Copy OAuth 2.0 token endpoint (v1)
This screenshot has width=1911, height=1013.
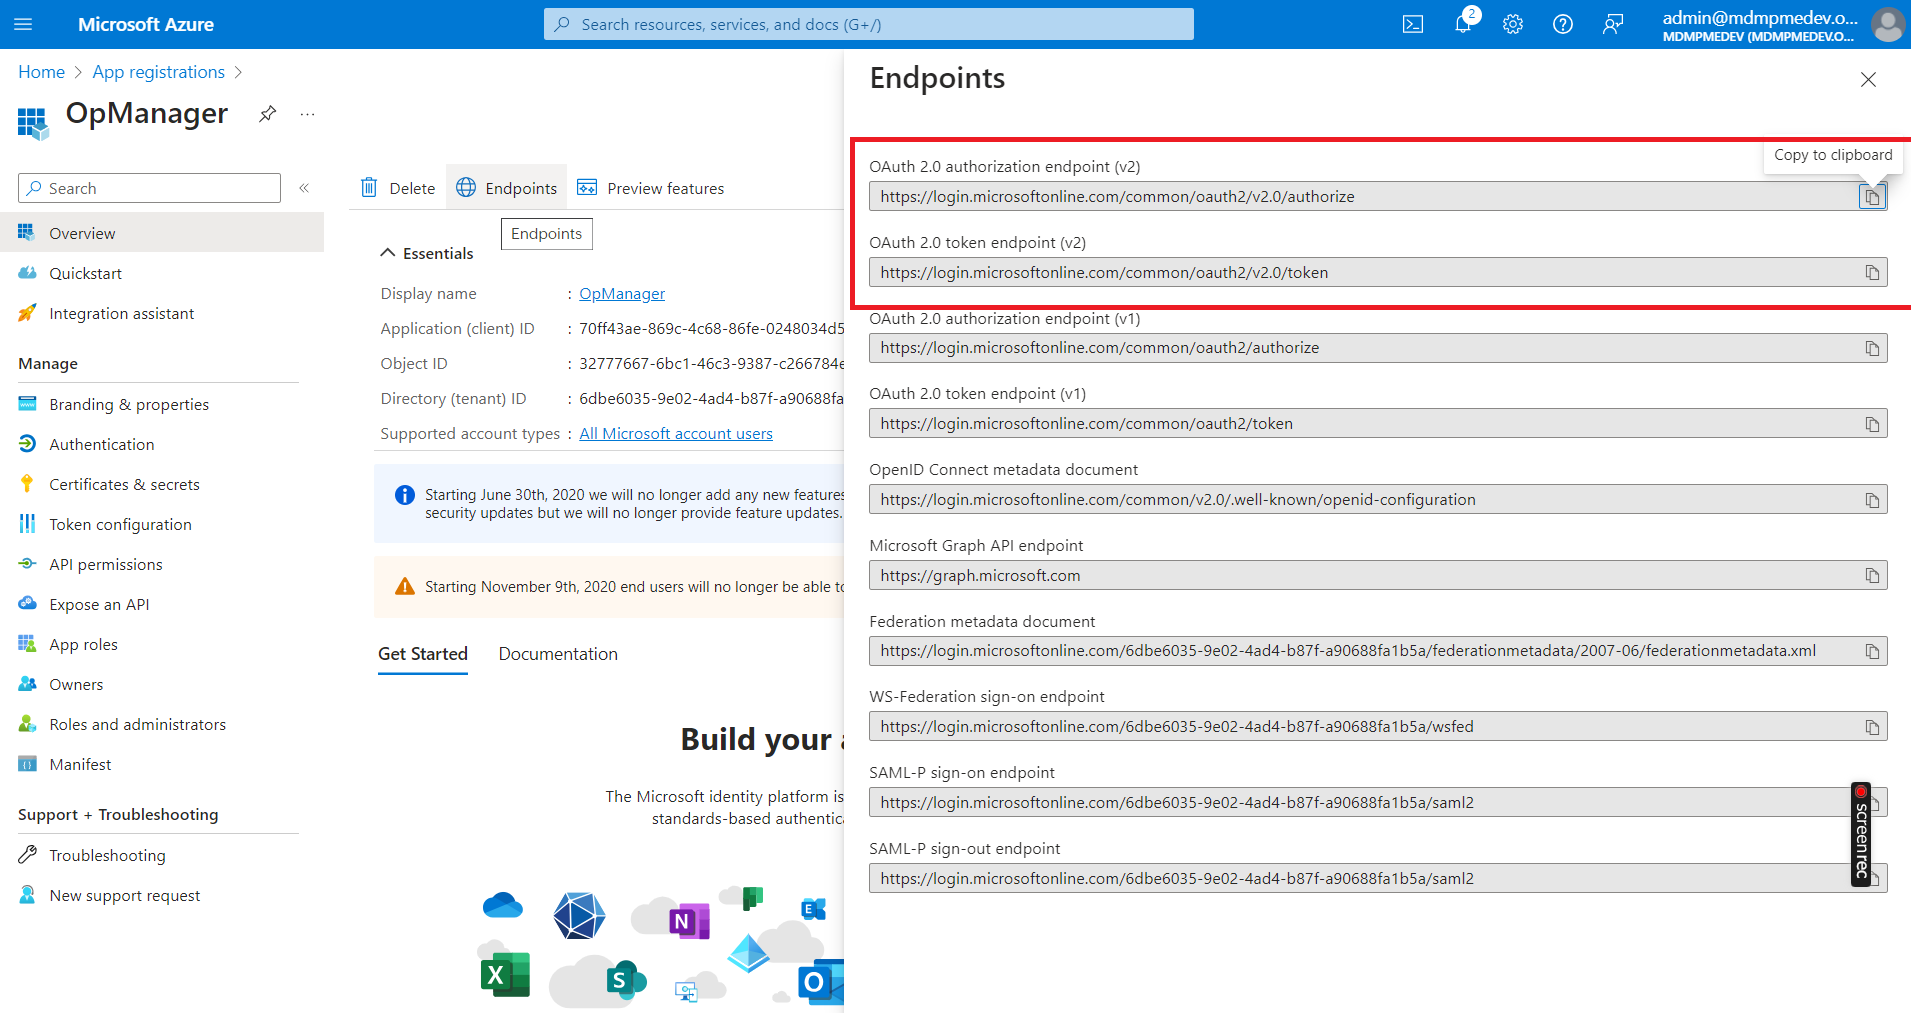pos(1872,424)
